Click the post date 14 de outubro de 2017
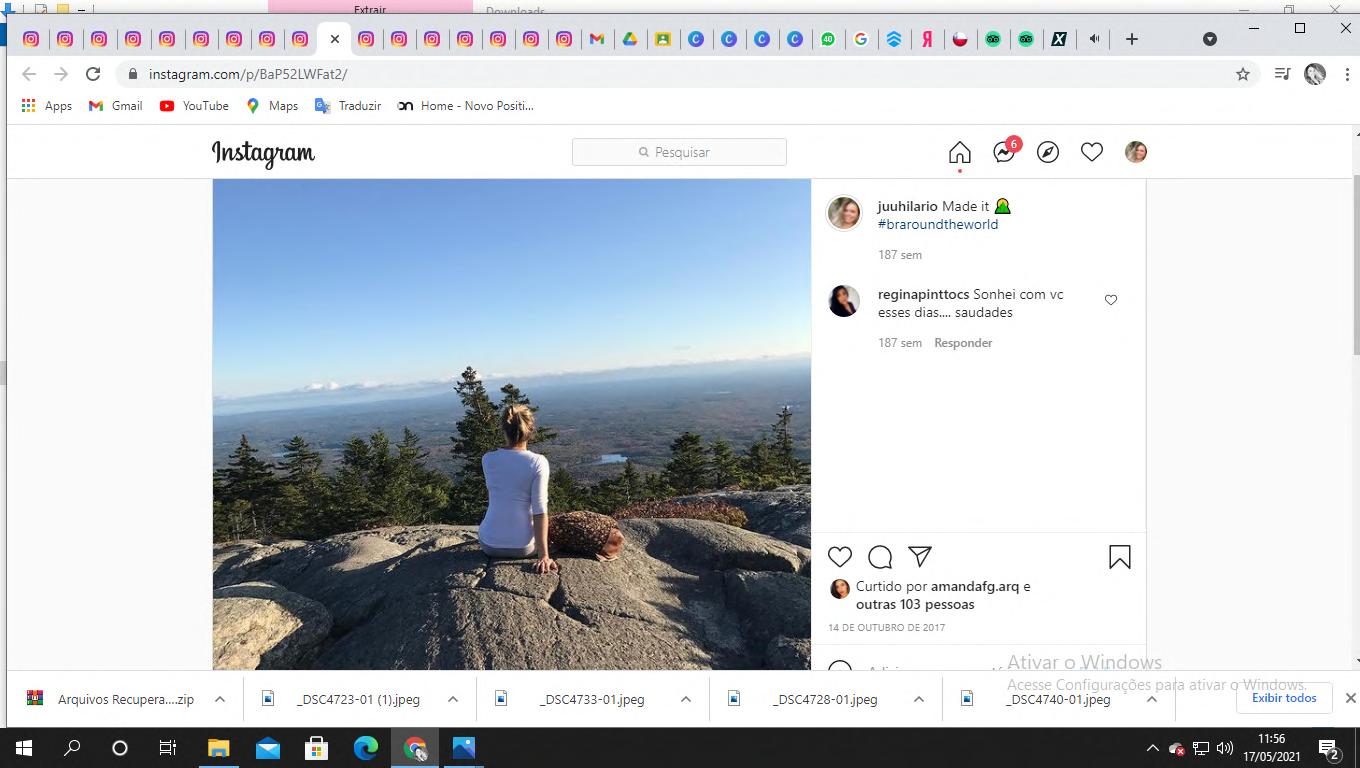The image size is (1360, 768). point(887,628)
